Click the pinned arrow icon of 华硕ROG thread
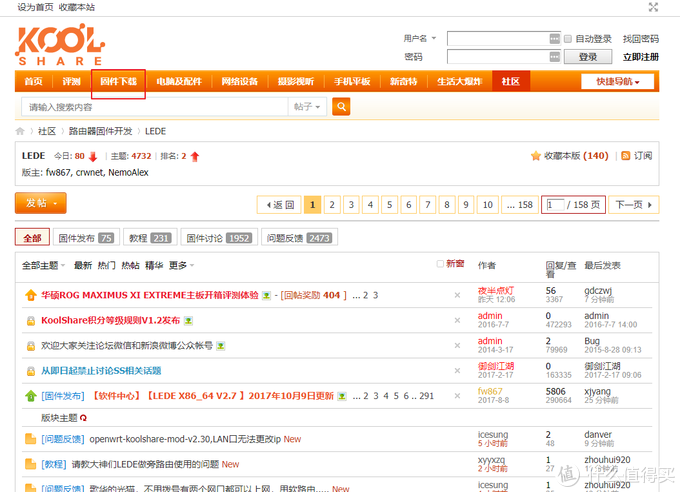This screenshot has height=492, width=680. tap(31, 295)
